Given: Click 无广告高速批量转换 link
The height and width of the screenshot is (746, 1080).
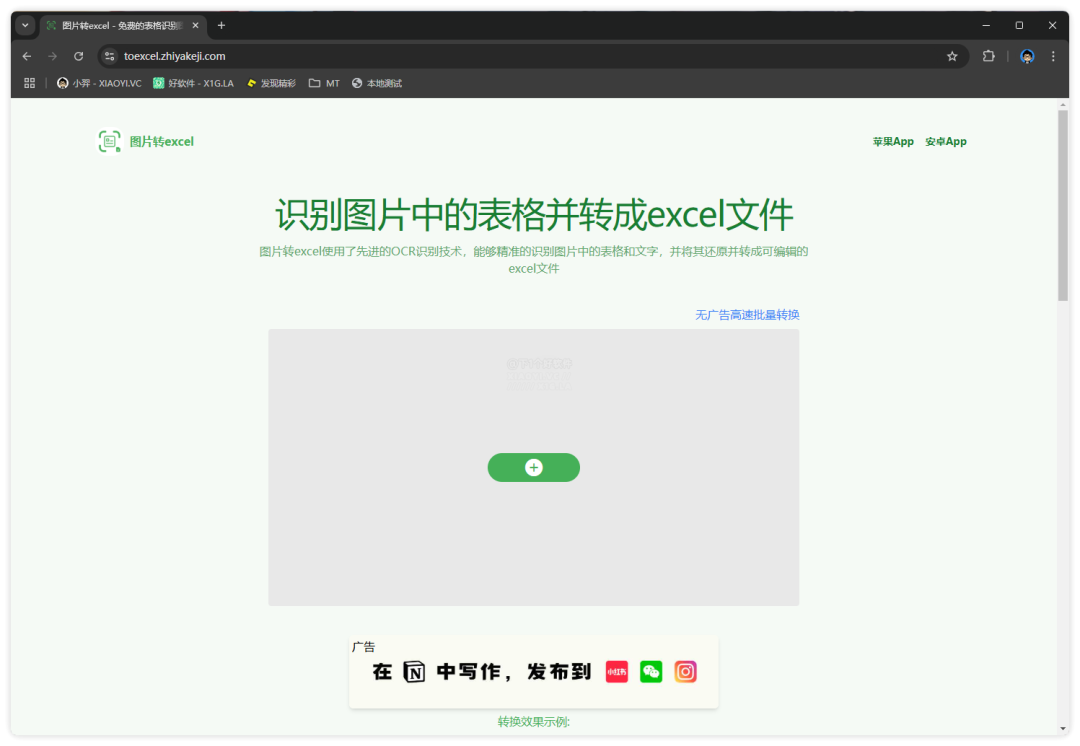Looking at the screenshot, I should [747, 315].
